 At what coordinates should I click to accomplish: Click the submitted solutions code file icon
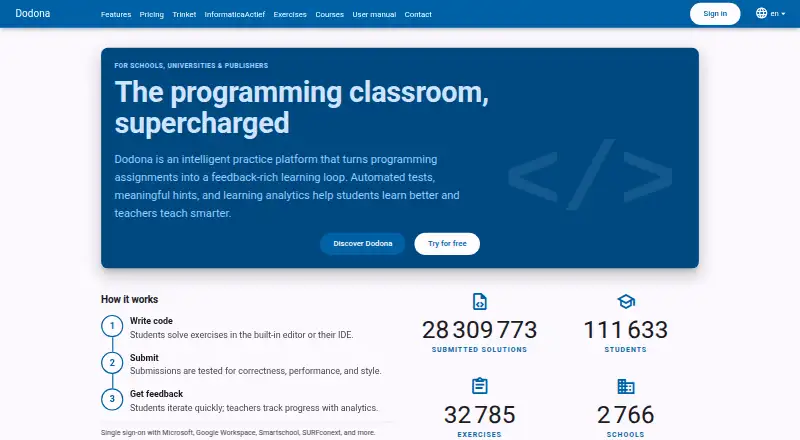coord(480,302)
